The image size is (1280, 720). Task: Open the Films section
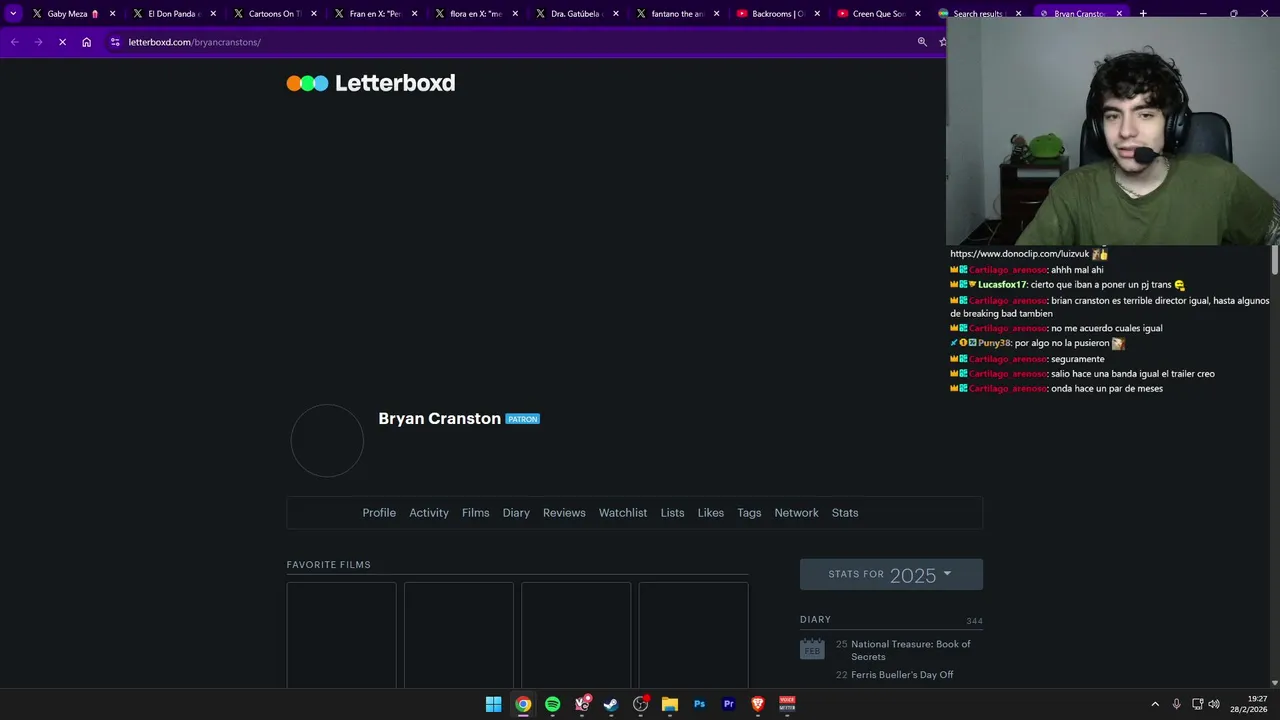[476, 513]
